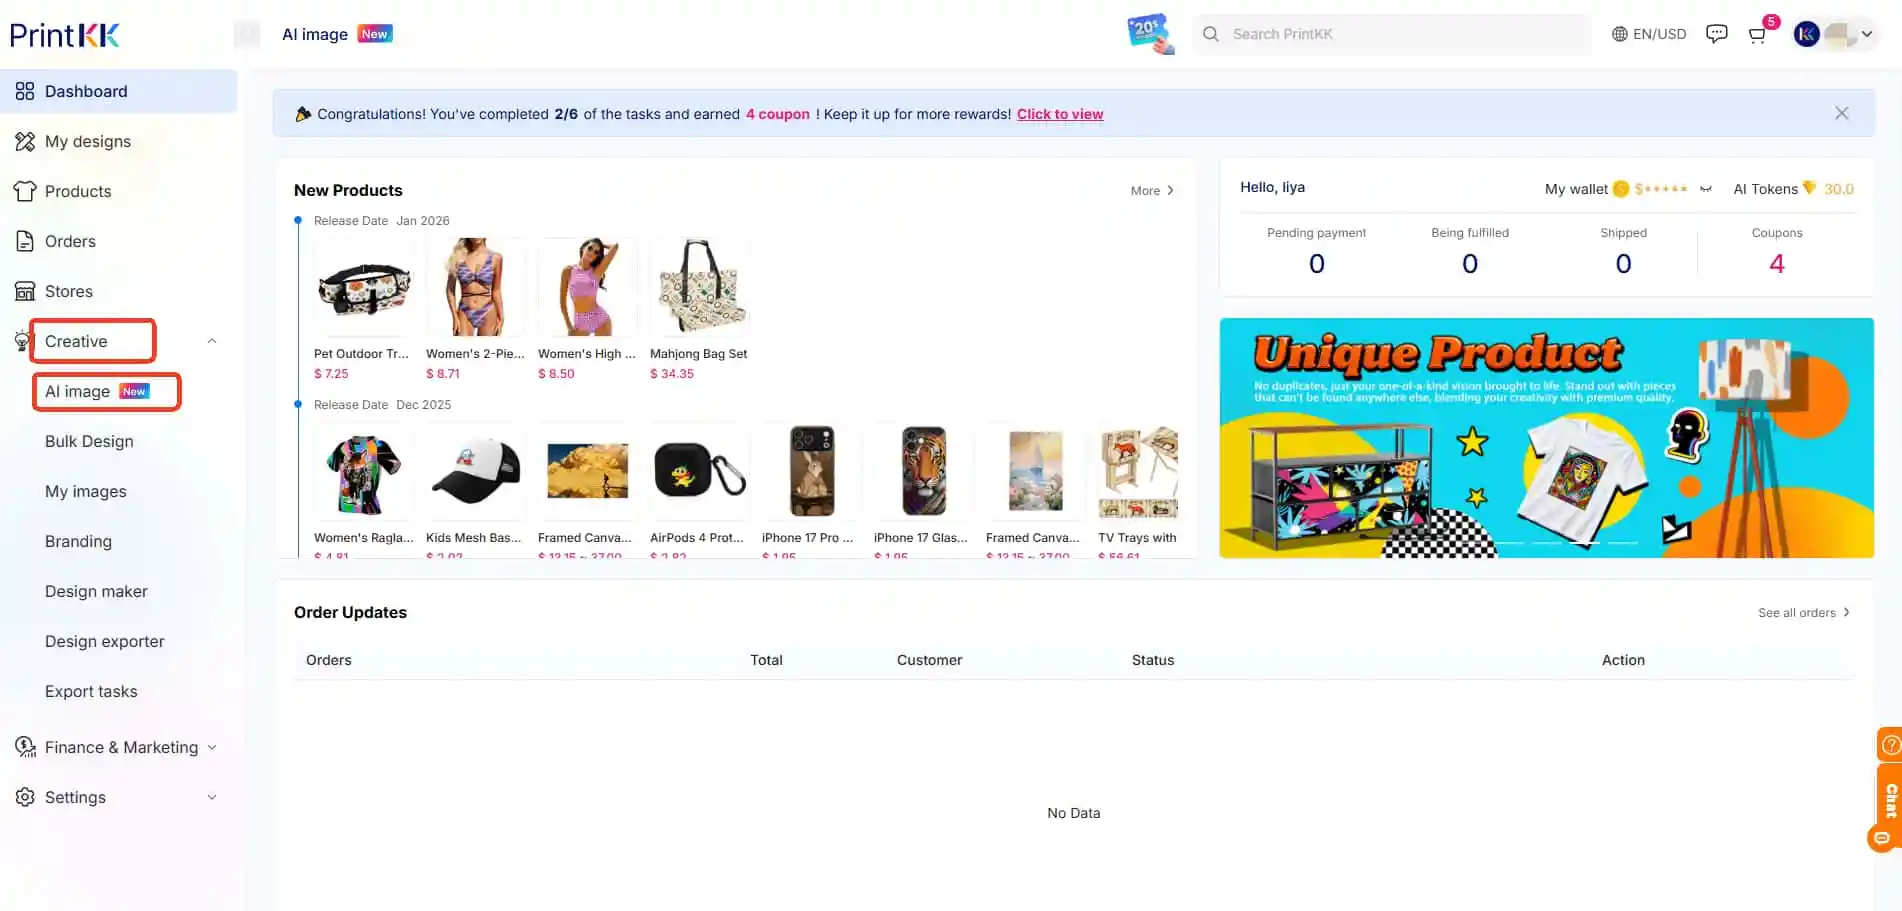Select Bulk Design menu item

coord(89,441)
